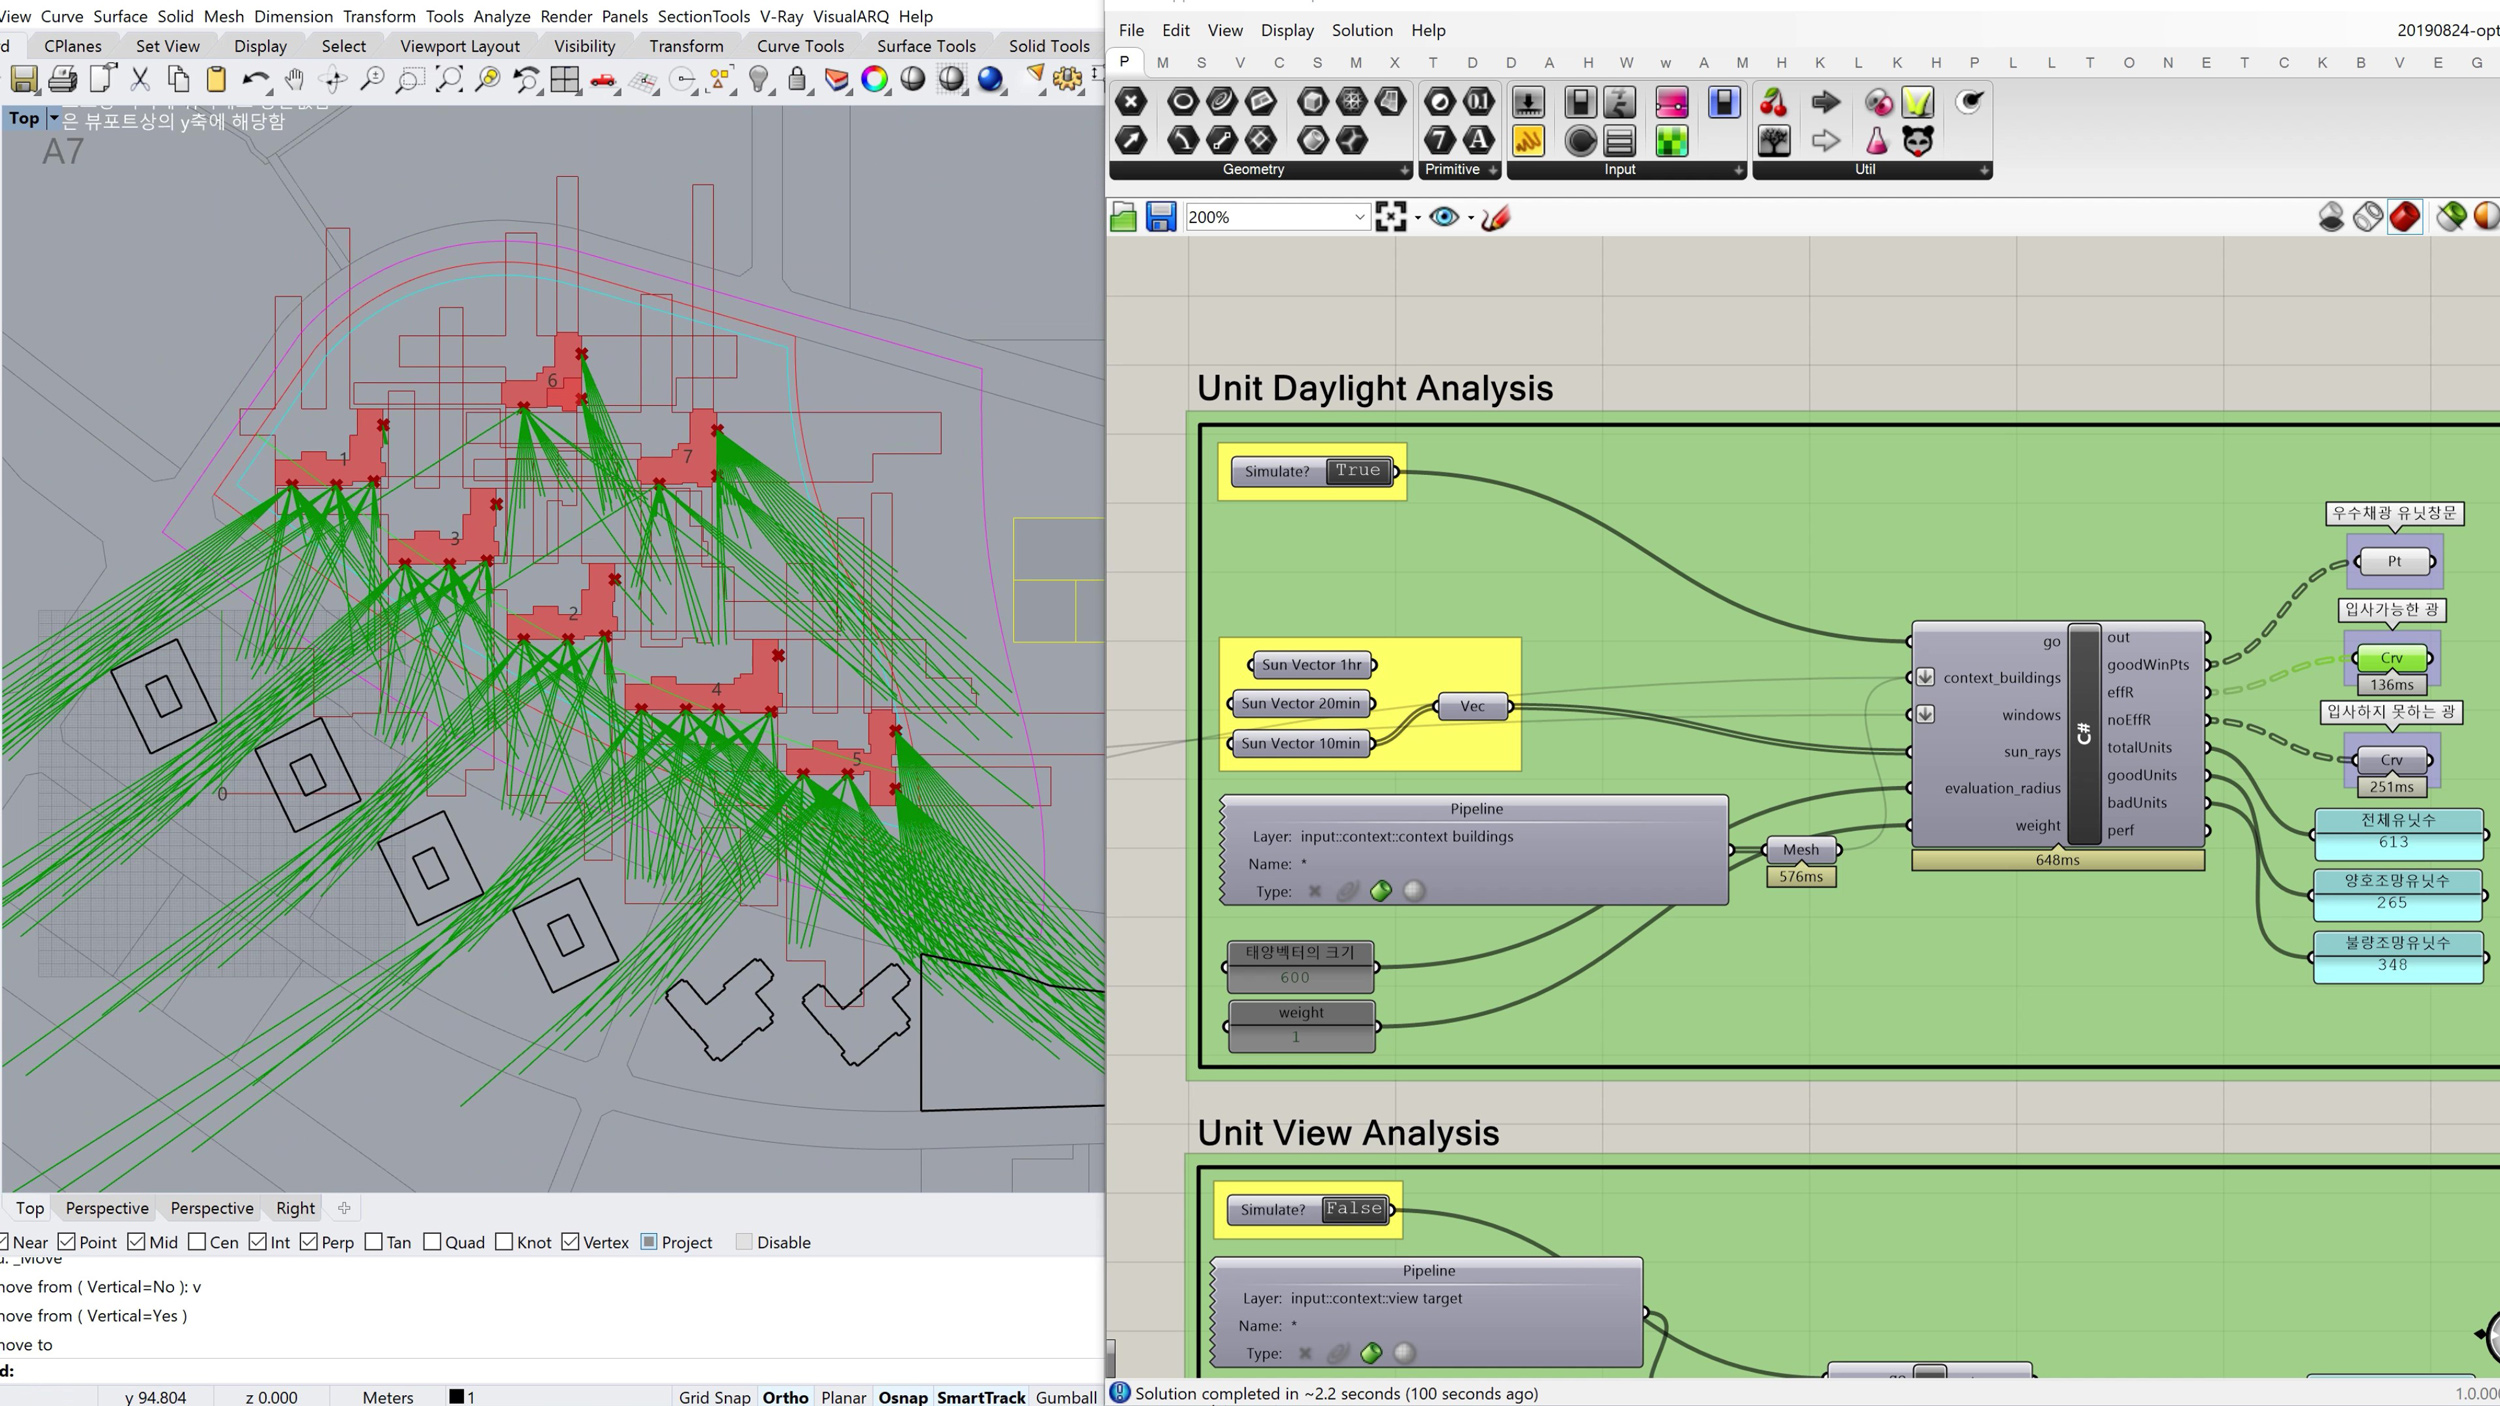
Task: Enable the Cen osnap checkbox
Action: [x=197, y=1242]
